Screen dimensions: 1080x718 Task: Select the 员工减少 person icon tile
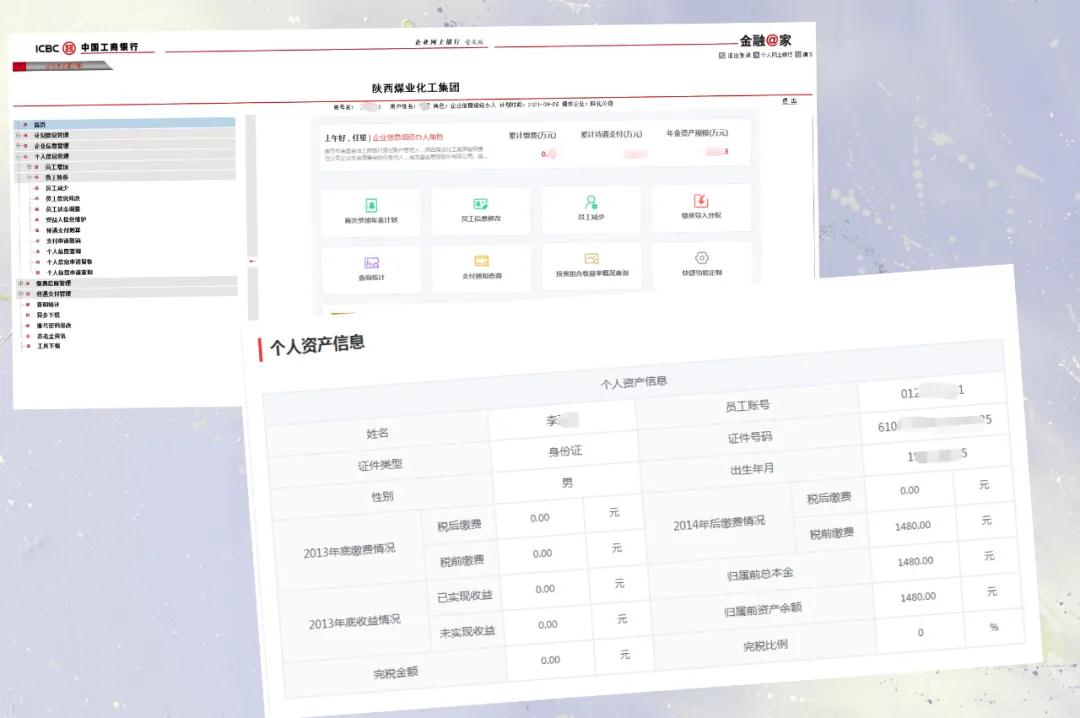[591, 206]
